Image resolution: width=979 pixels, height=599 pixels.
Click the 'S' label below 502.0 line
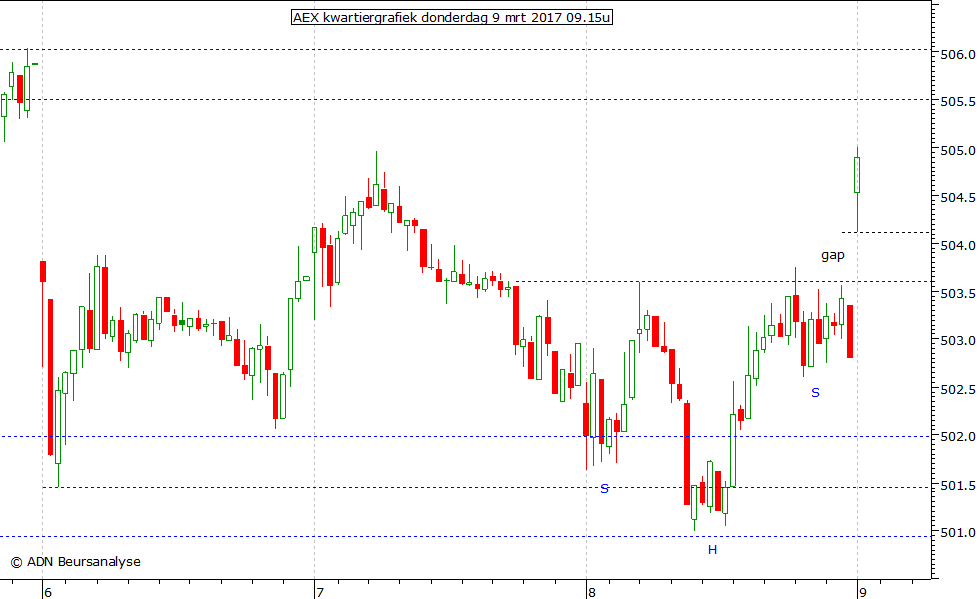(x=604, y=488)
